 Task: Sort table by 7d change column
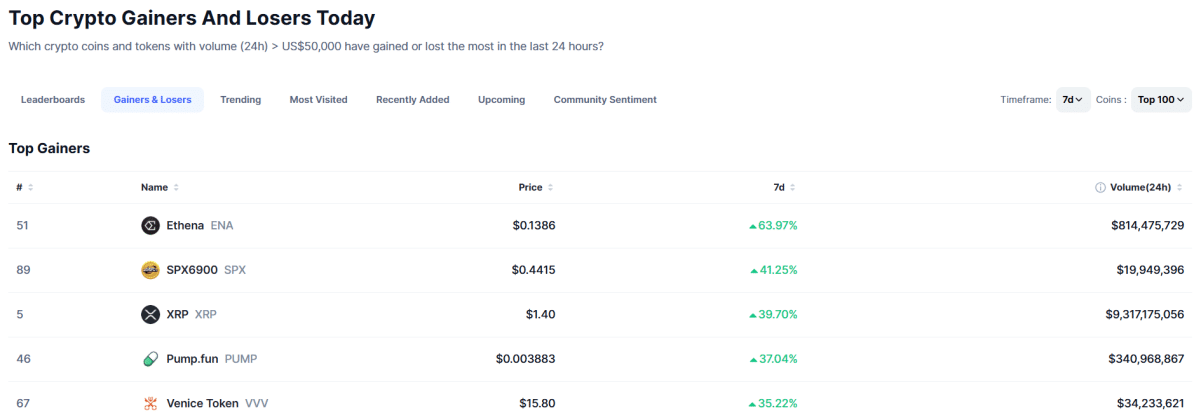pyautogui.click(x=784, y=187)
